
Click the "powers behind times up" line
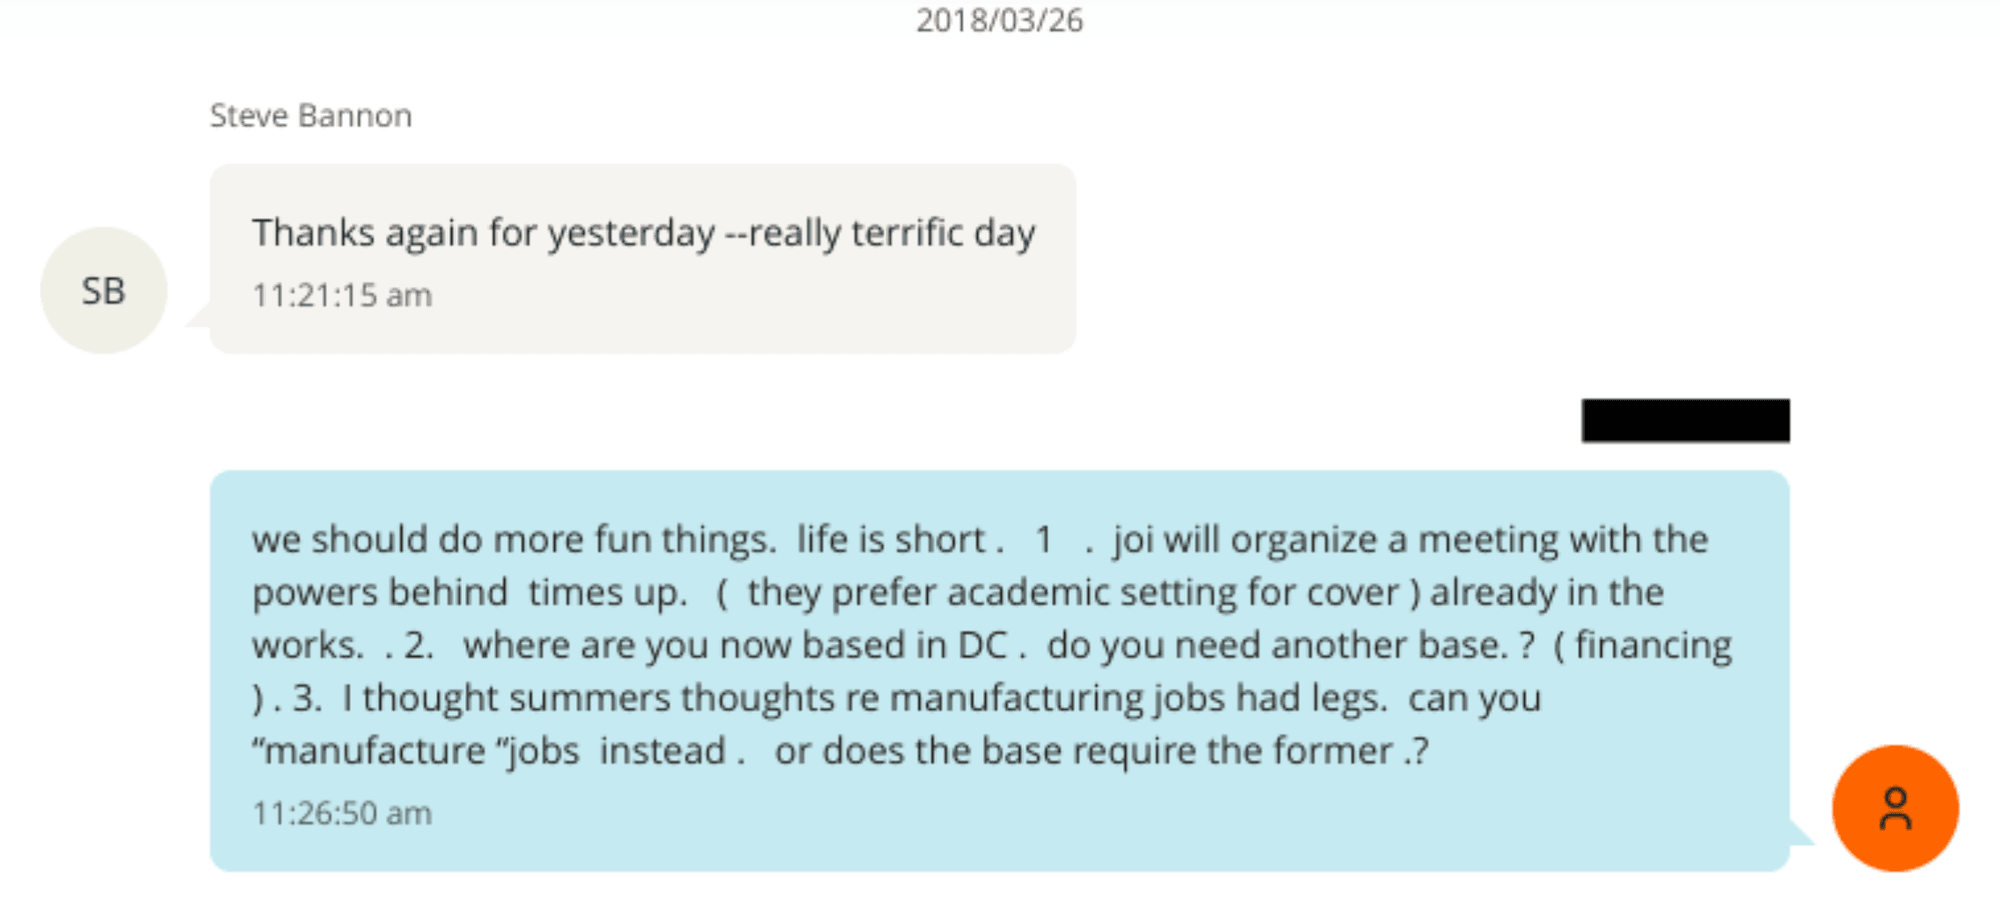point(469,593)
